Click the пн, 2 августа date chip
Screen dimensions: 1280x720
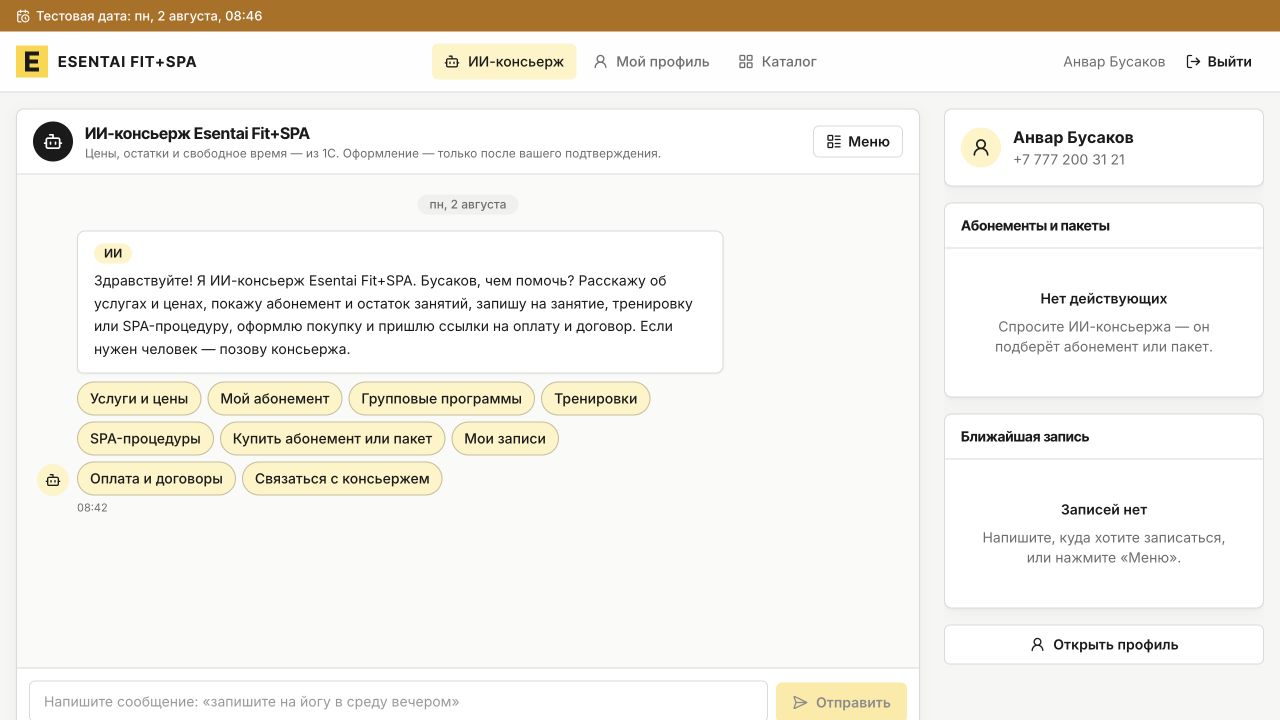(468, 204)
